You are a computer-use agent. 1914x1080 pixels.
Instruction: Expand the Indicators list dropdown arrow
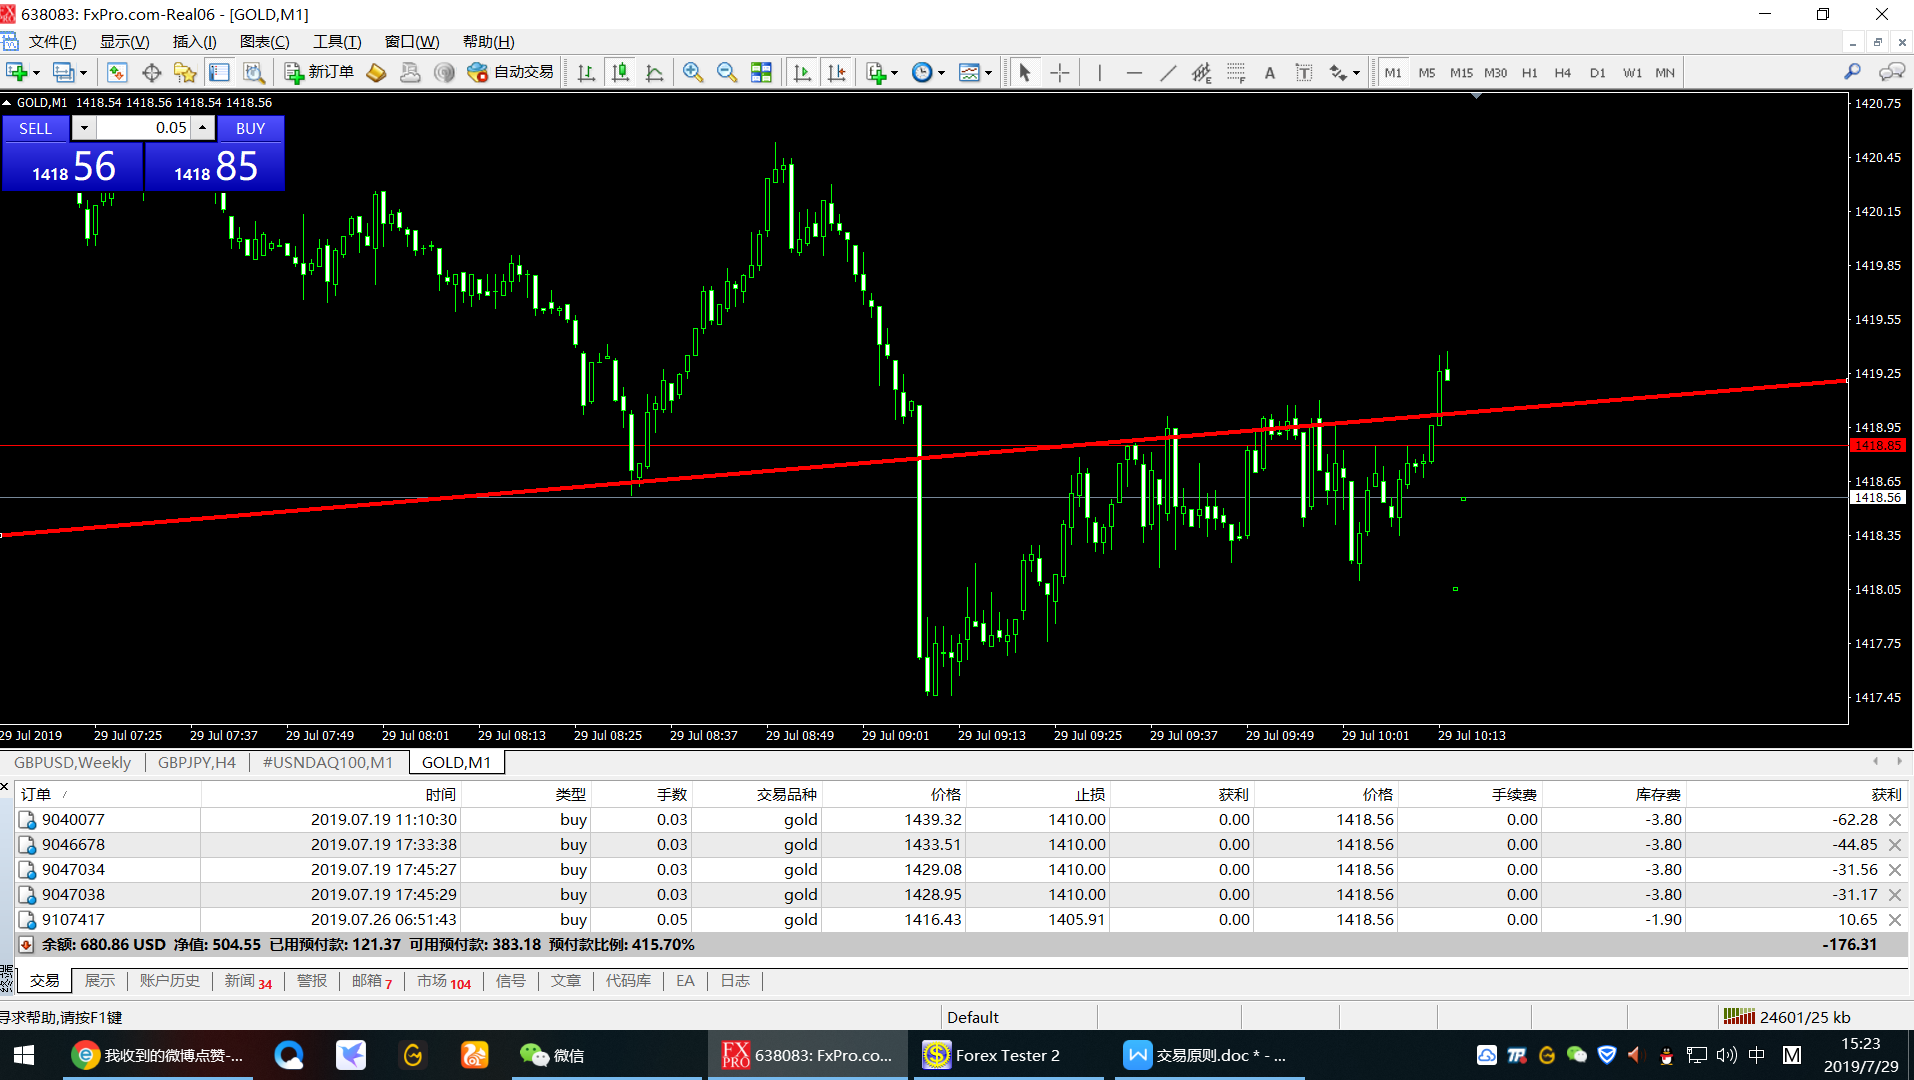(x=894, y=73)
